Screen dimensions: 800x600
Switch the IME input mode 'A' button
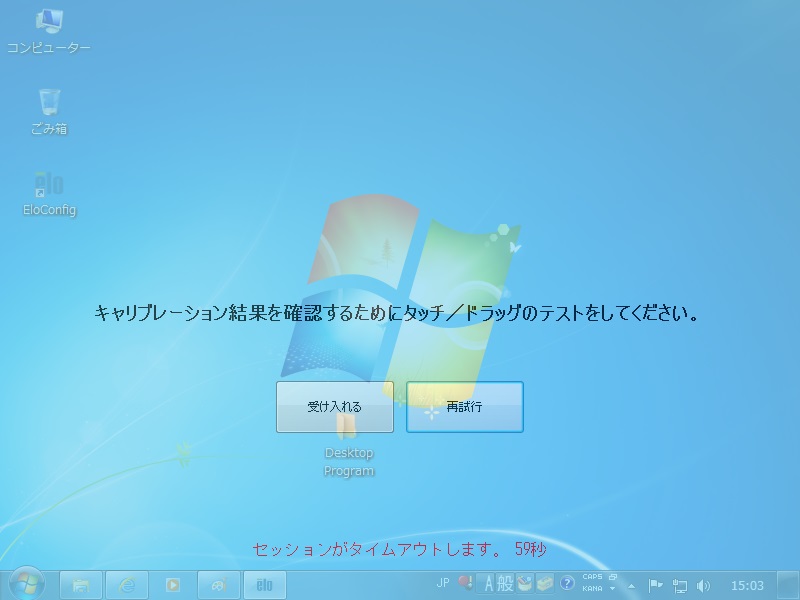[x=490, y=583]
